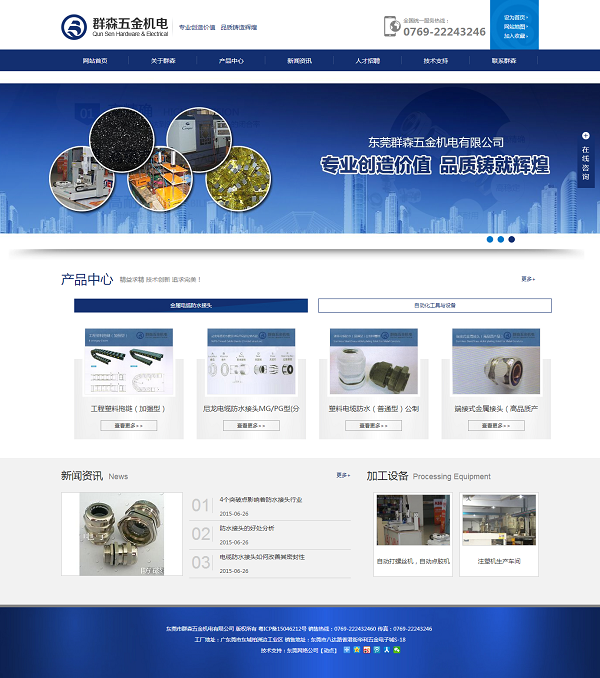The width and height of the screenshot is (600, 678).
Task: Open news article 防水接头的好处分析
Action: [x=247, y=527]
